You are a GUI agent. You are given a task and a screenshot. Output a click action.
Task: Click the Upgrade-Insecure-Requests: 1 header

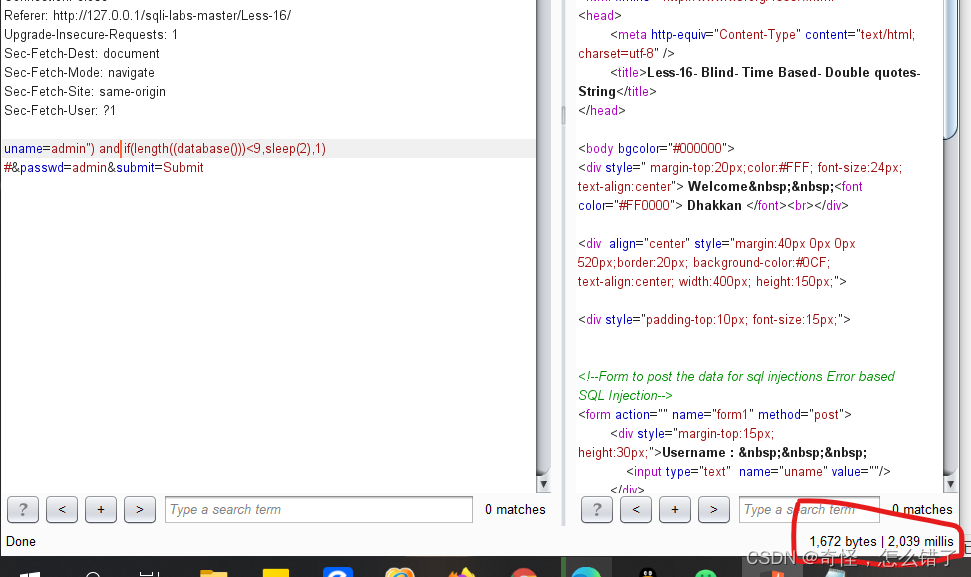91,35
